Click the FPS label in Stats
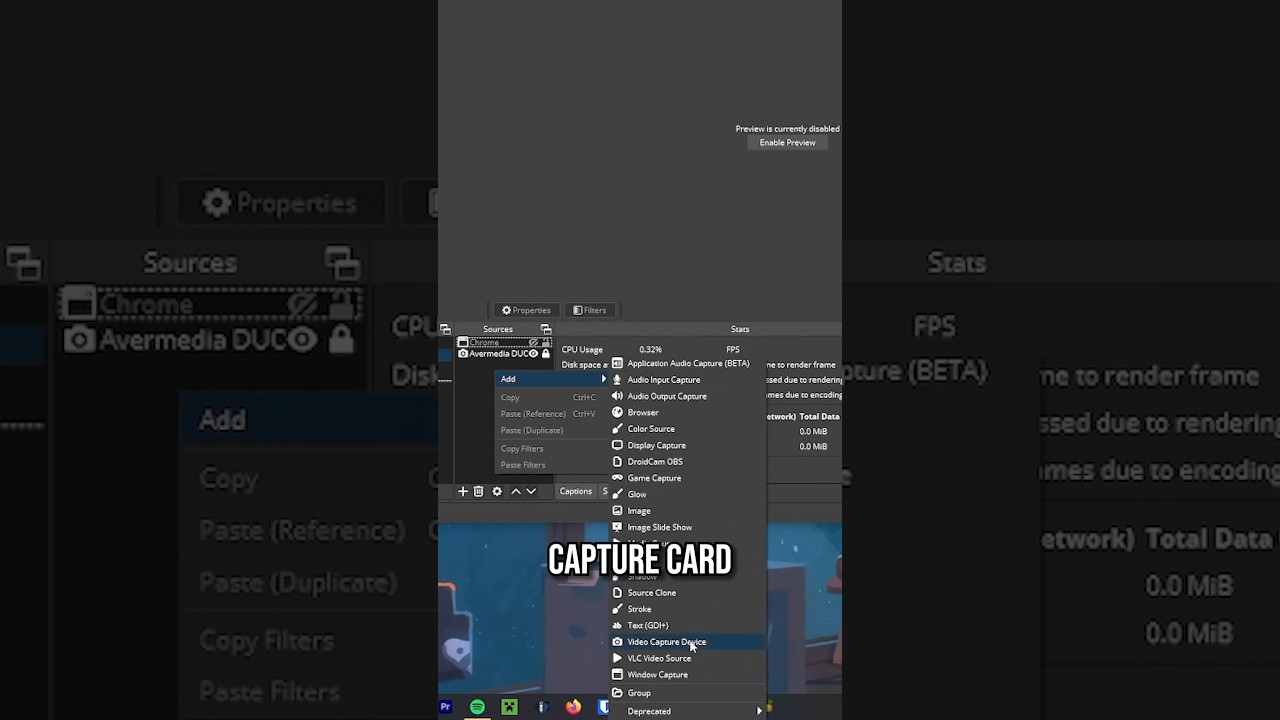Screen dimensions: 1280x720 point(733,350)
